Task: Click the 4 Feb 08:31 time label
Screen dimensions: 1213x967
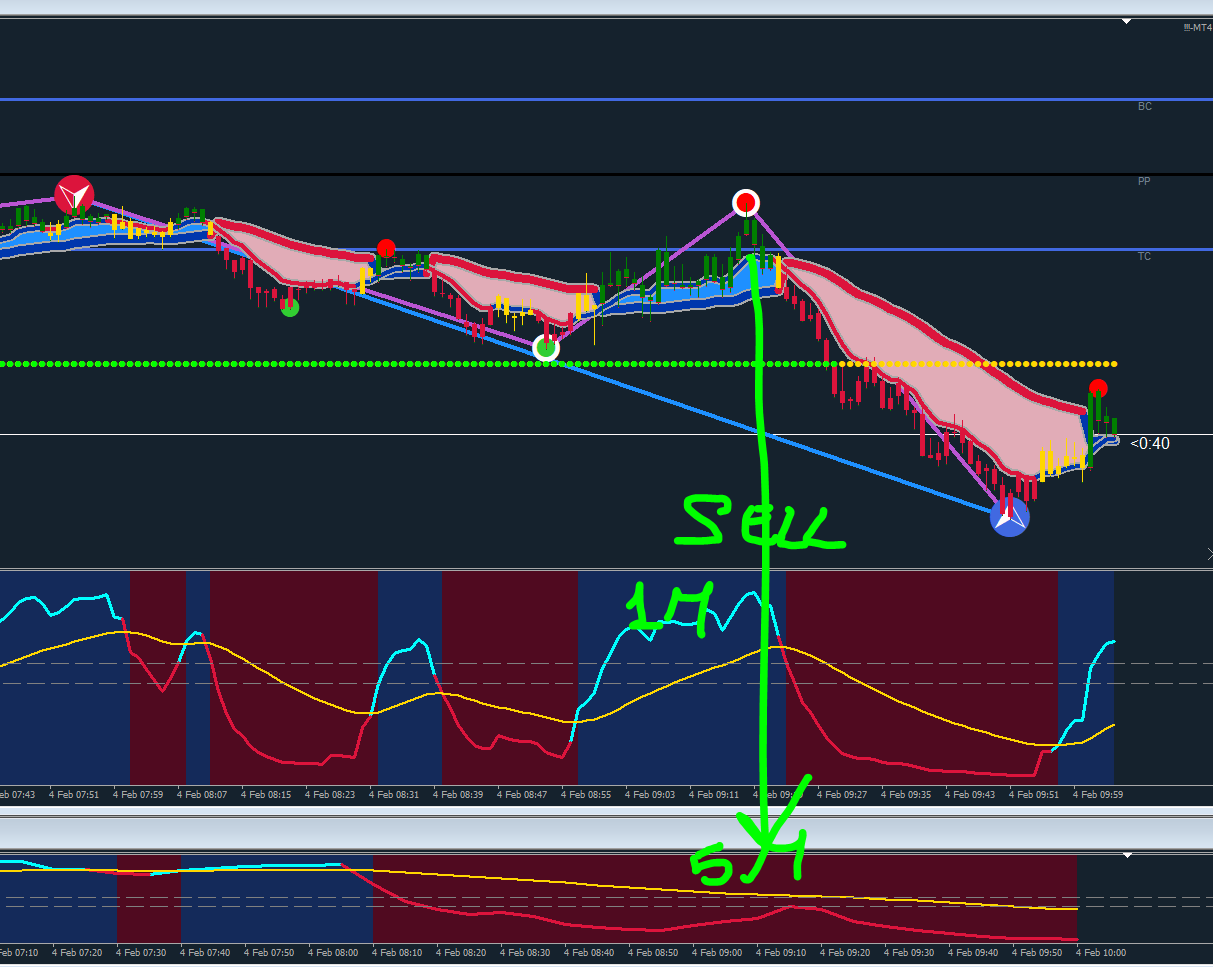Action: pyautogui.click(x=394, y=795)
